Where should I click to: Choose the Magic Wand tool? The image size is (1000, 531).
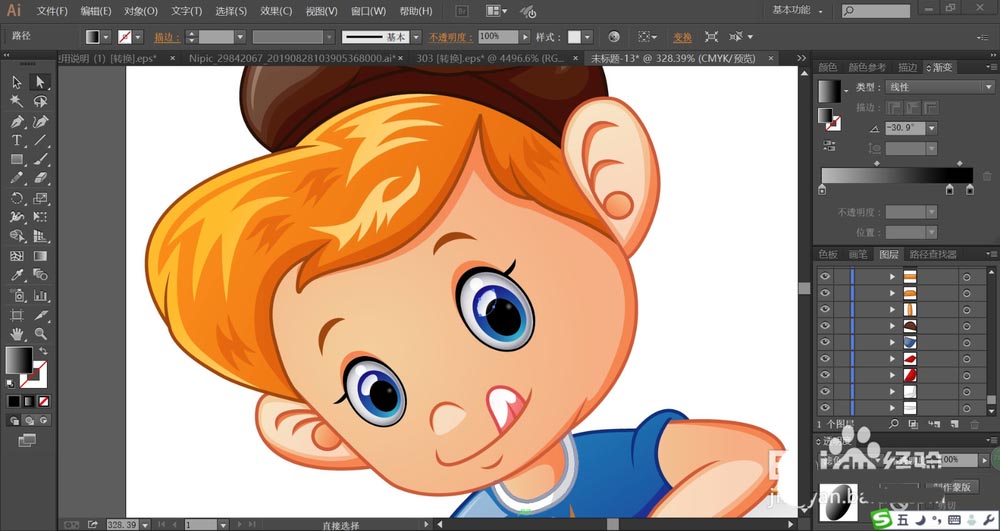pyautogui.click(x=17, y=101)
